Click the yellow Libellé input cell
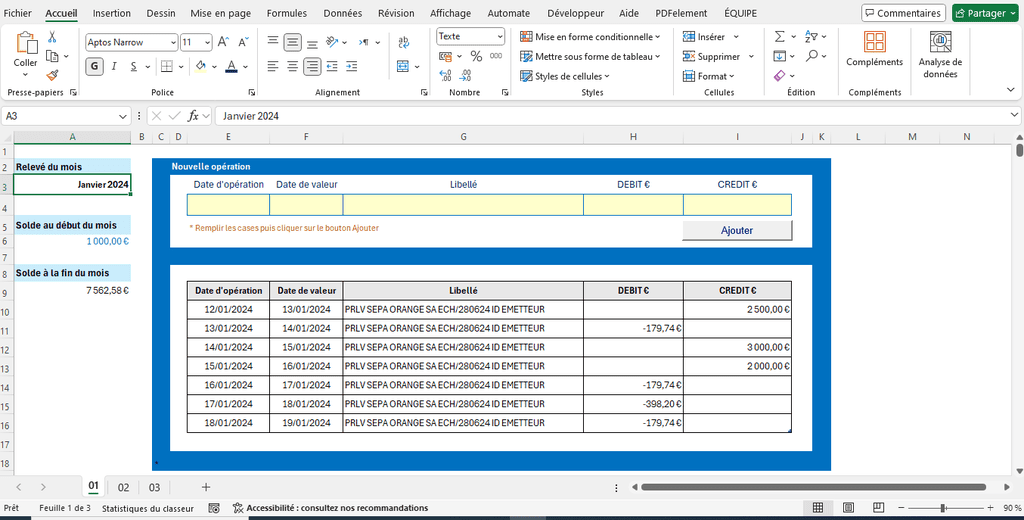Image resolution: width=1024 pixels, height=520 pixels. pyautogui.click(x=463, y=205)
